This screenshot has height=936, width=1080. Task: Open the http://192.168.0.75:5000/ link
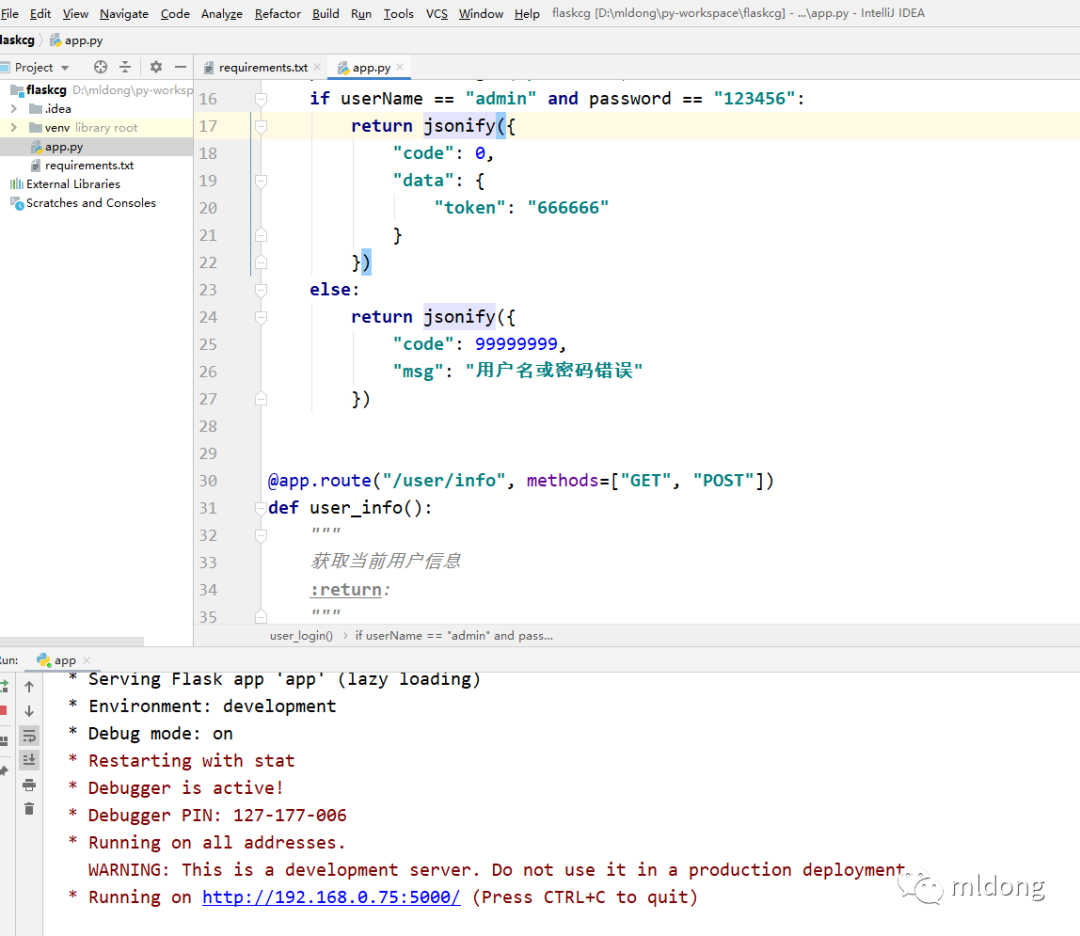[331, 897]
